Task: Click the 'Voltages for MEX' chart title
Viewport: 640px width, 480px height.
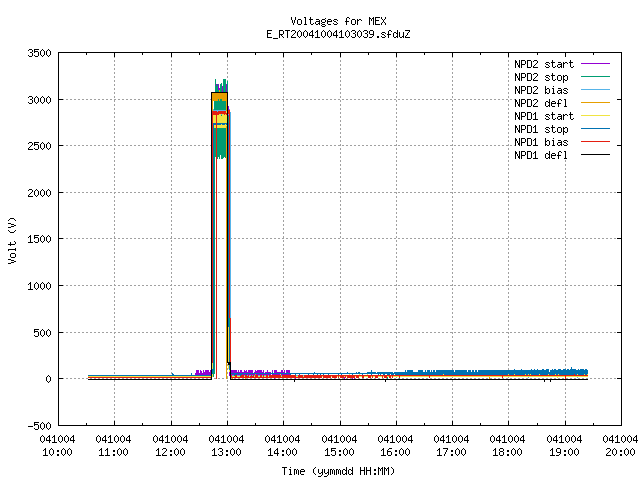Action: point(338,21)
